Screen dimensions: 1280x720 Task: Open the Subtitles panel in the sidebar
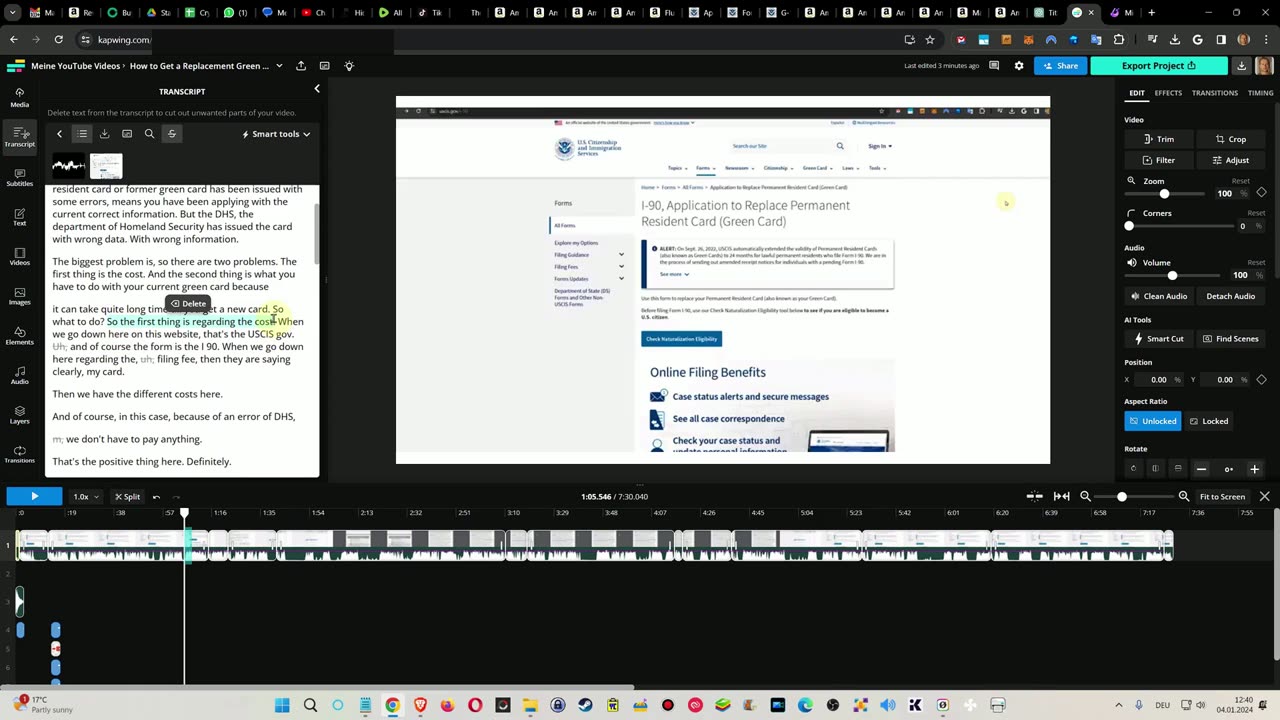(x=19, y=177)
